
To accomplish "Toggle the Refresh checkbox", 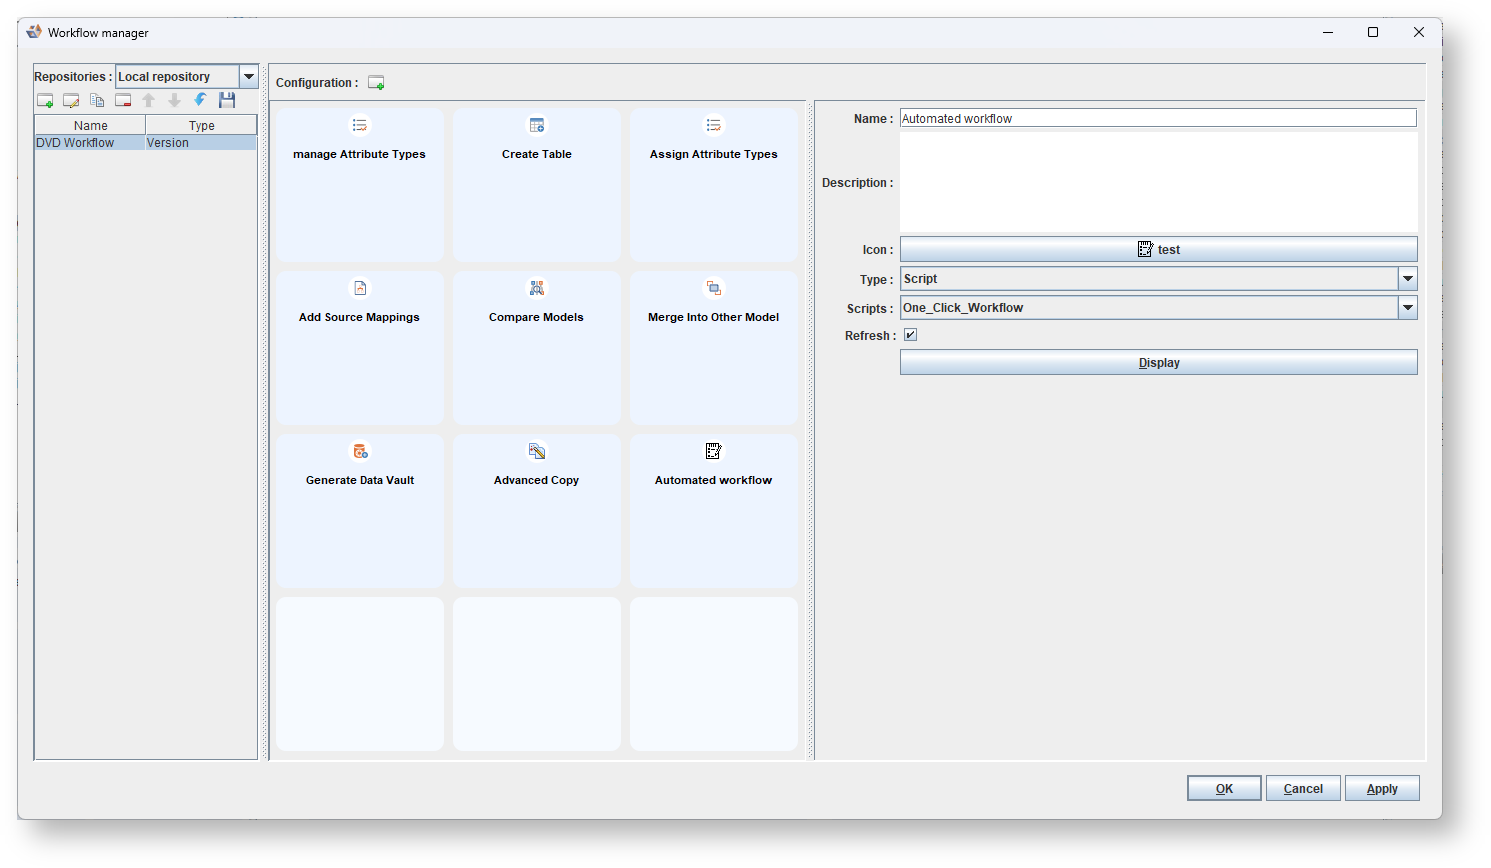I will point(910,335).
